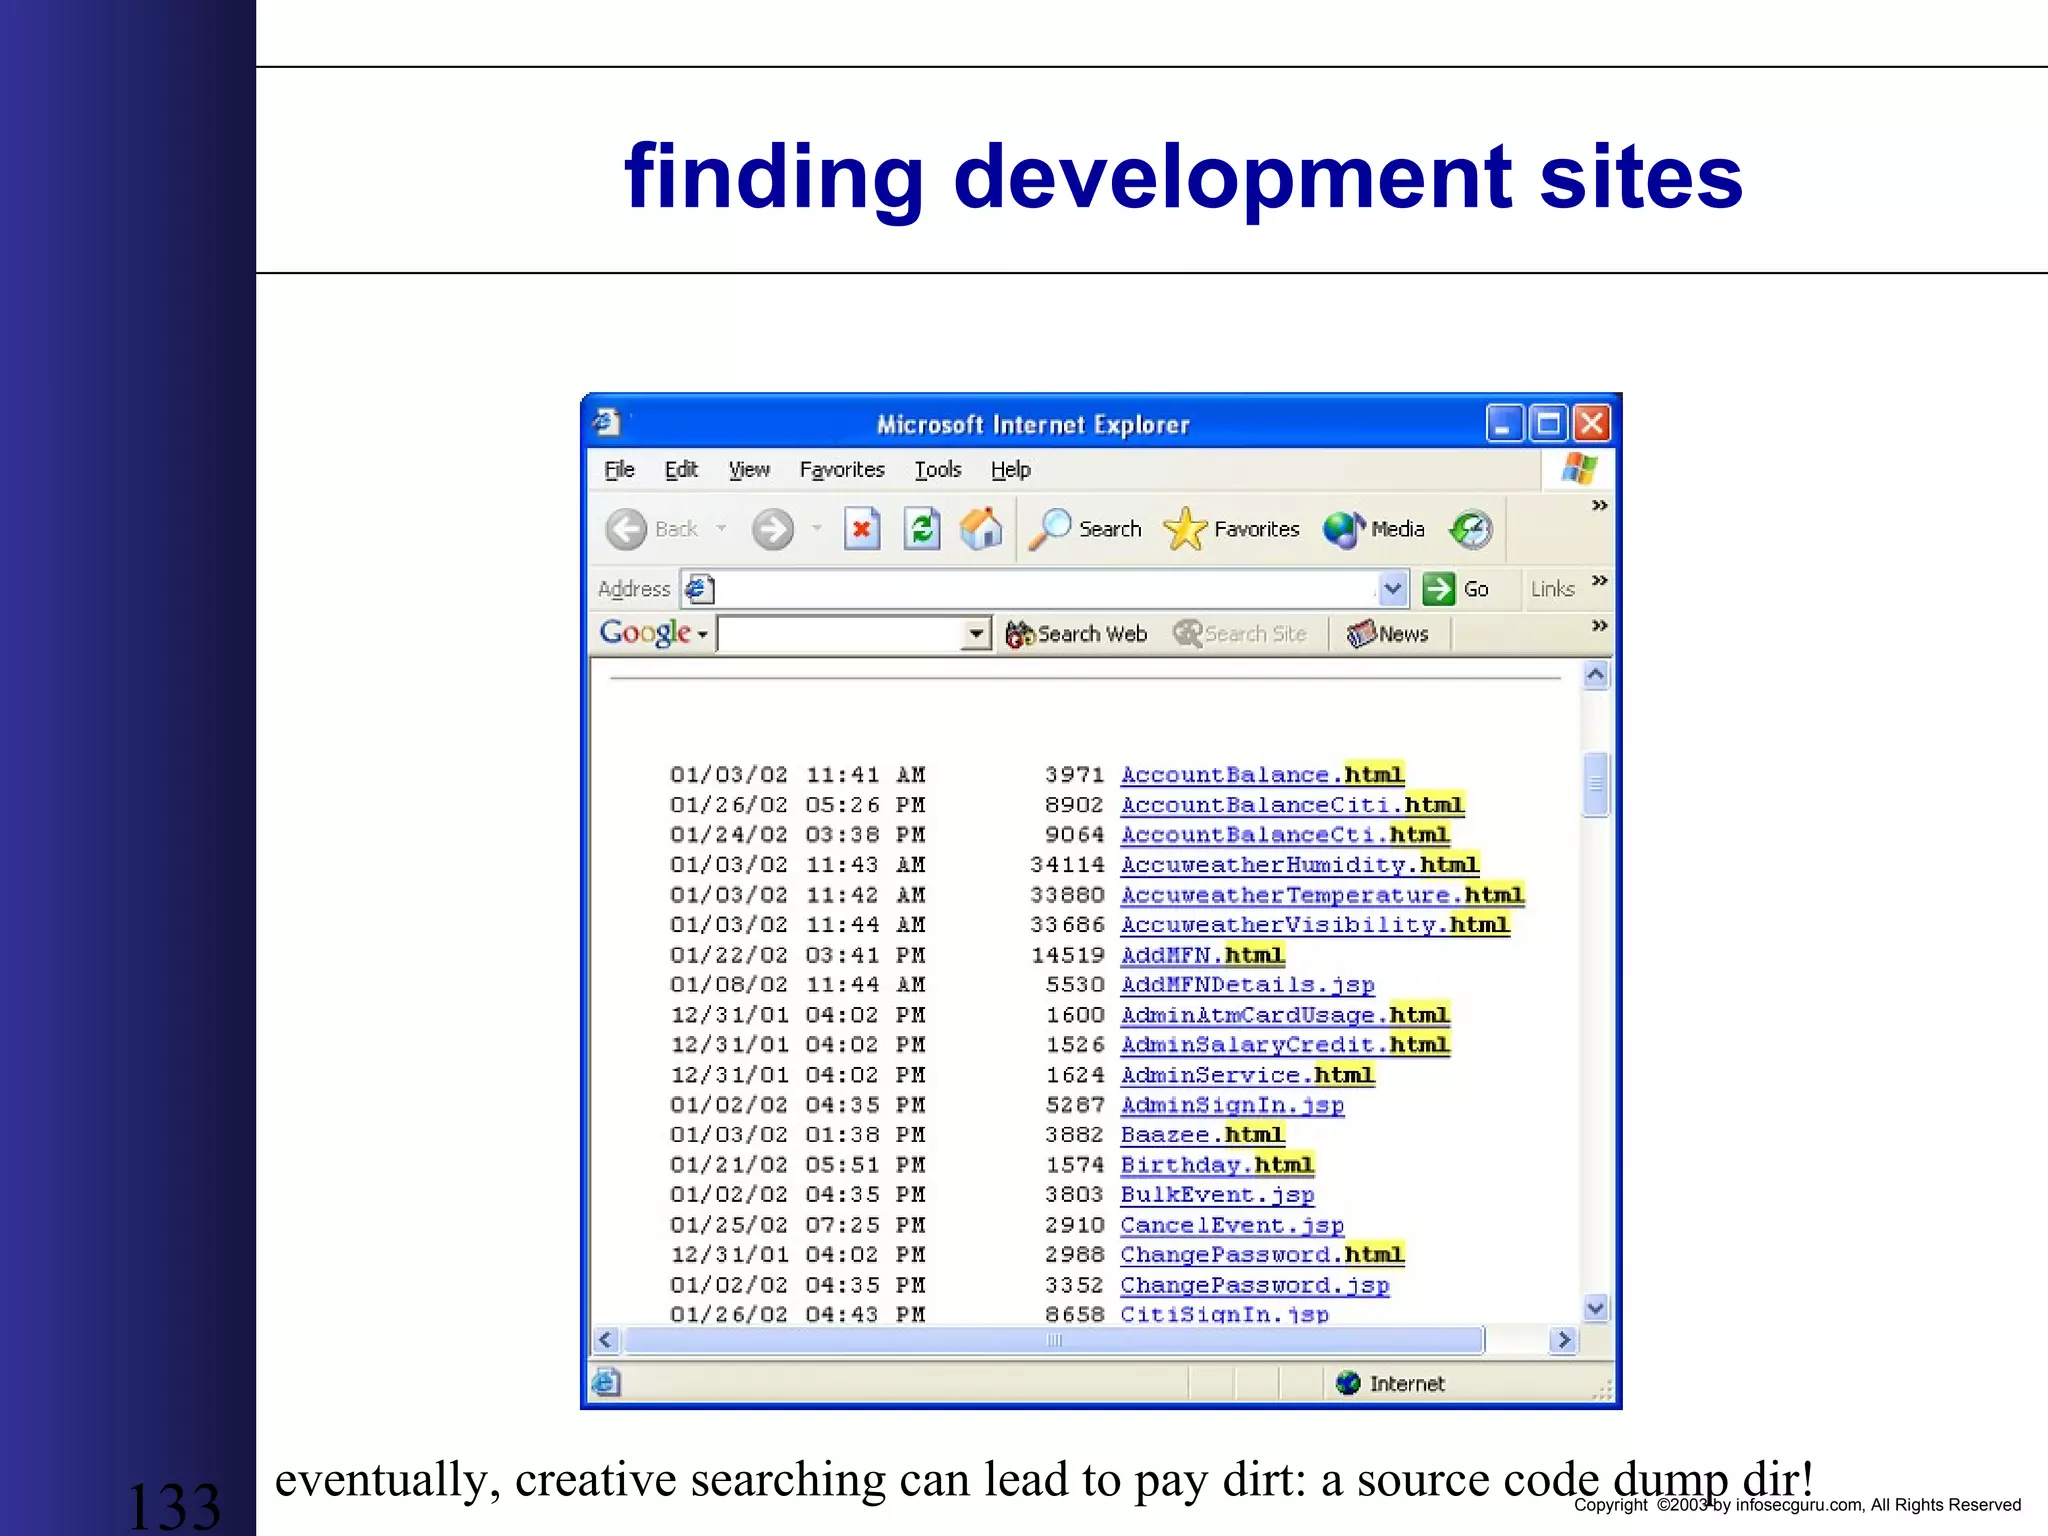Expand the Back button history dropdown

click(x=721, y=529)
